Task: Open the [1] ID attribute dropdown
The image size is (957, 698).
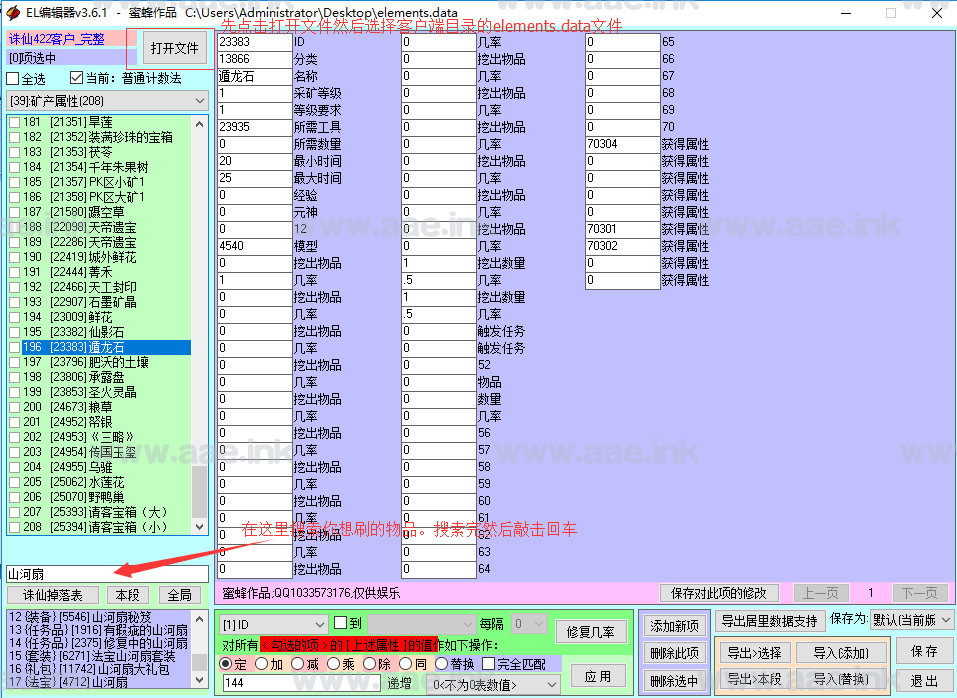Action: click(x=273, y=624)
